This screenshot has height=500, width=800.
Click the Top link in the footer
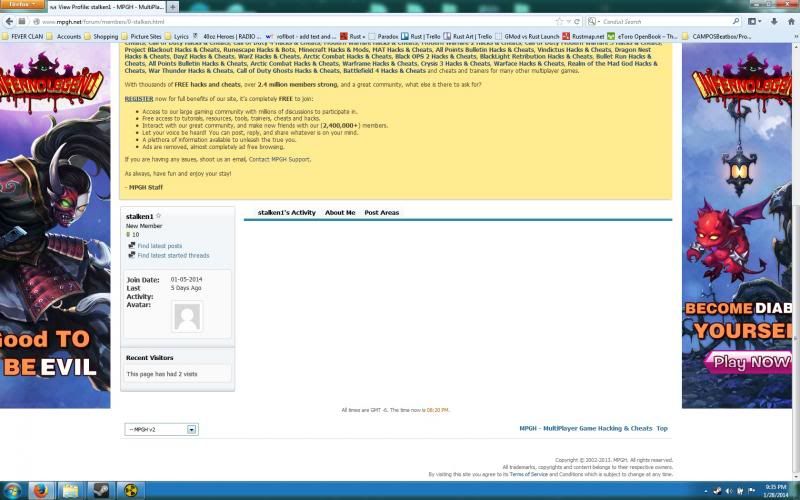click(x=662, y=428)
